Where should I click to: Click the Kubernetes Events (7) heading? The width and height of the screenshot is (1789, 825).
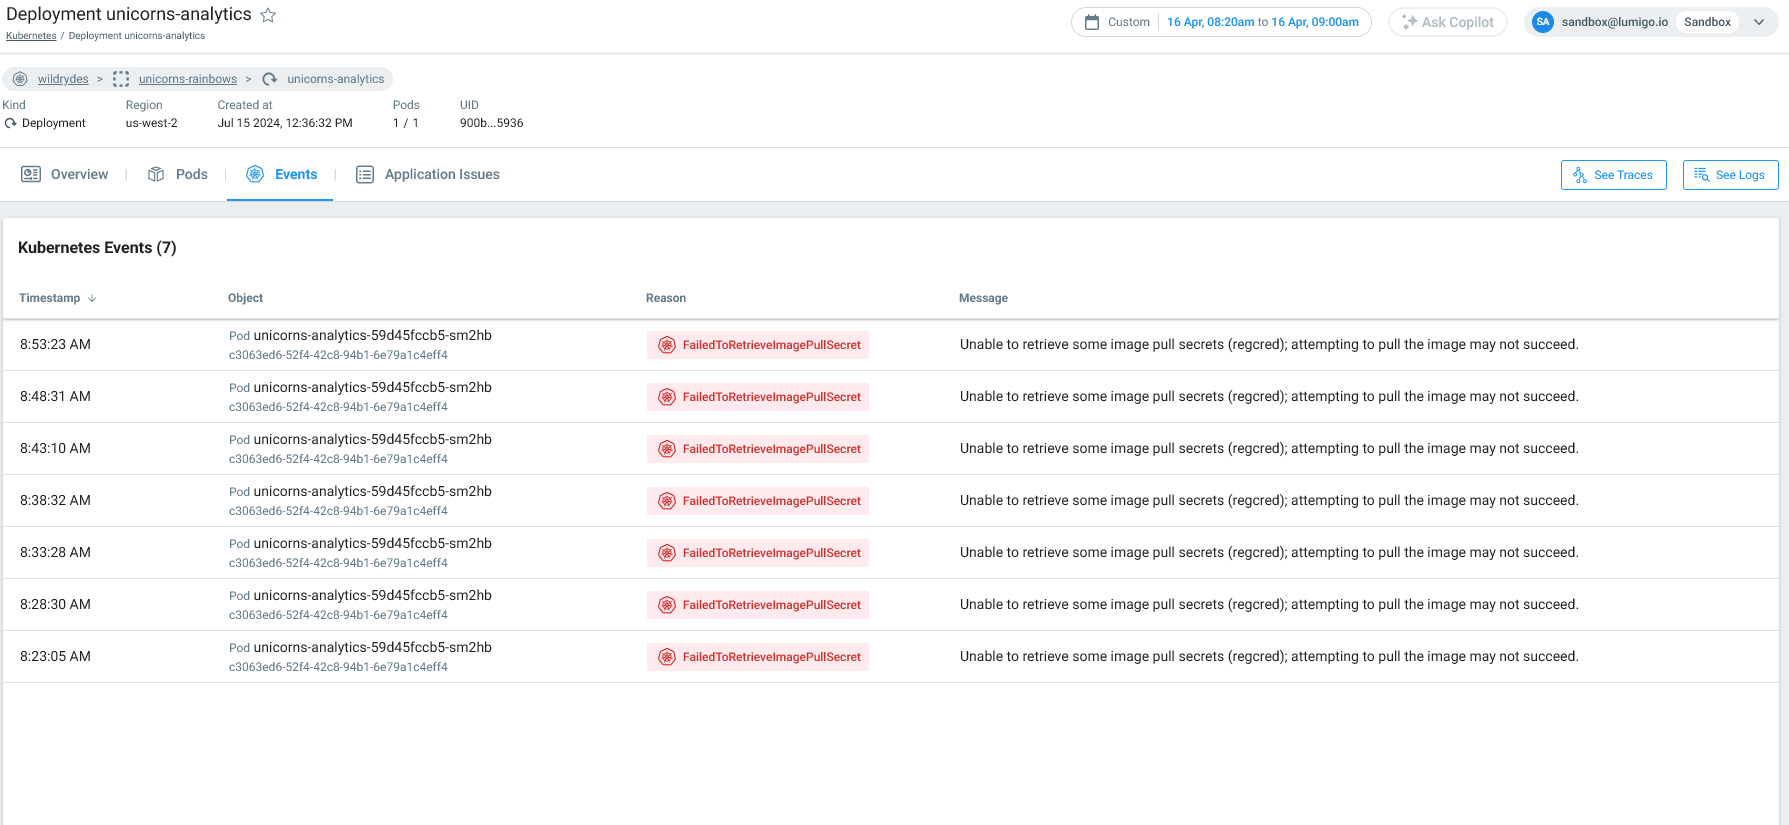pyautogui.click(x=97, y=247)
